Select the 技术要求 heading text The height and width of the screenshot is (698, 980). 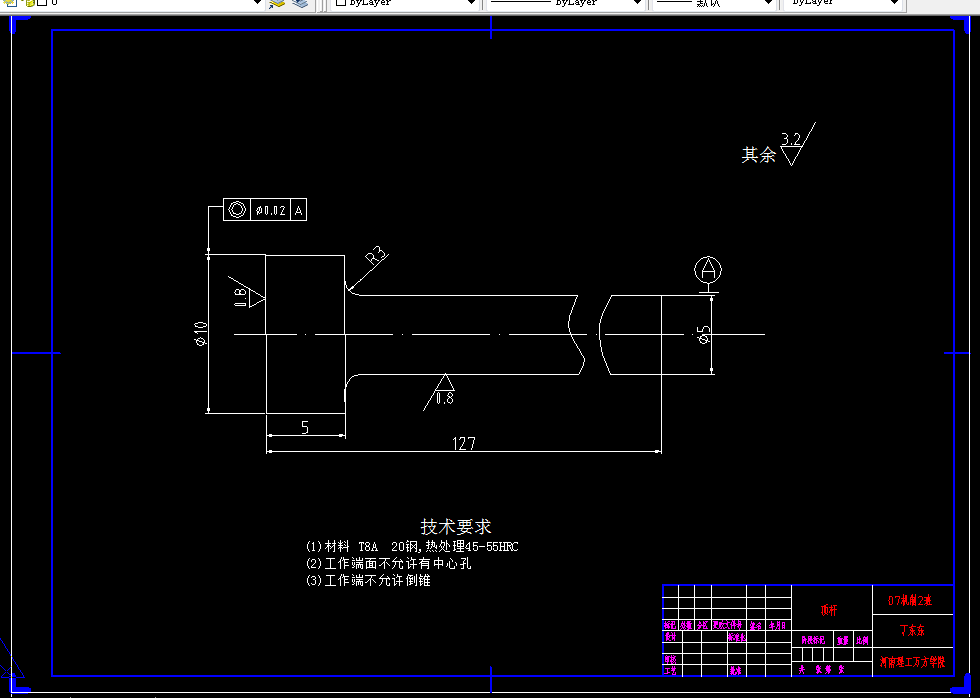tap(456, 526)
